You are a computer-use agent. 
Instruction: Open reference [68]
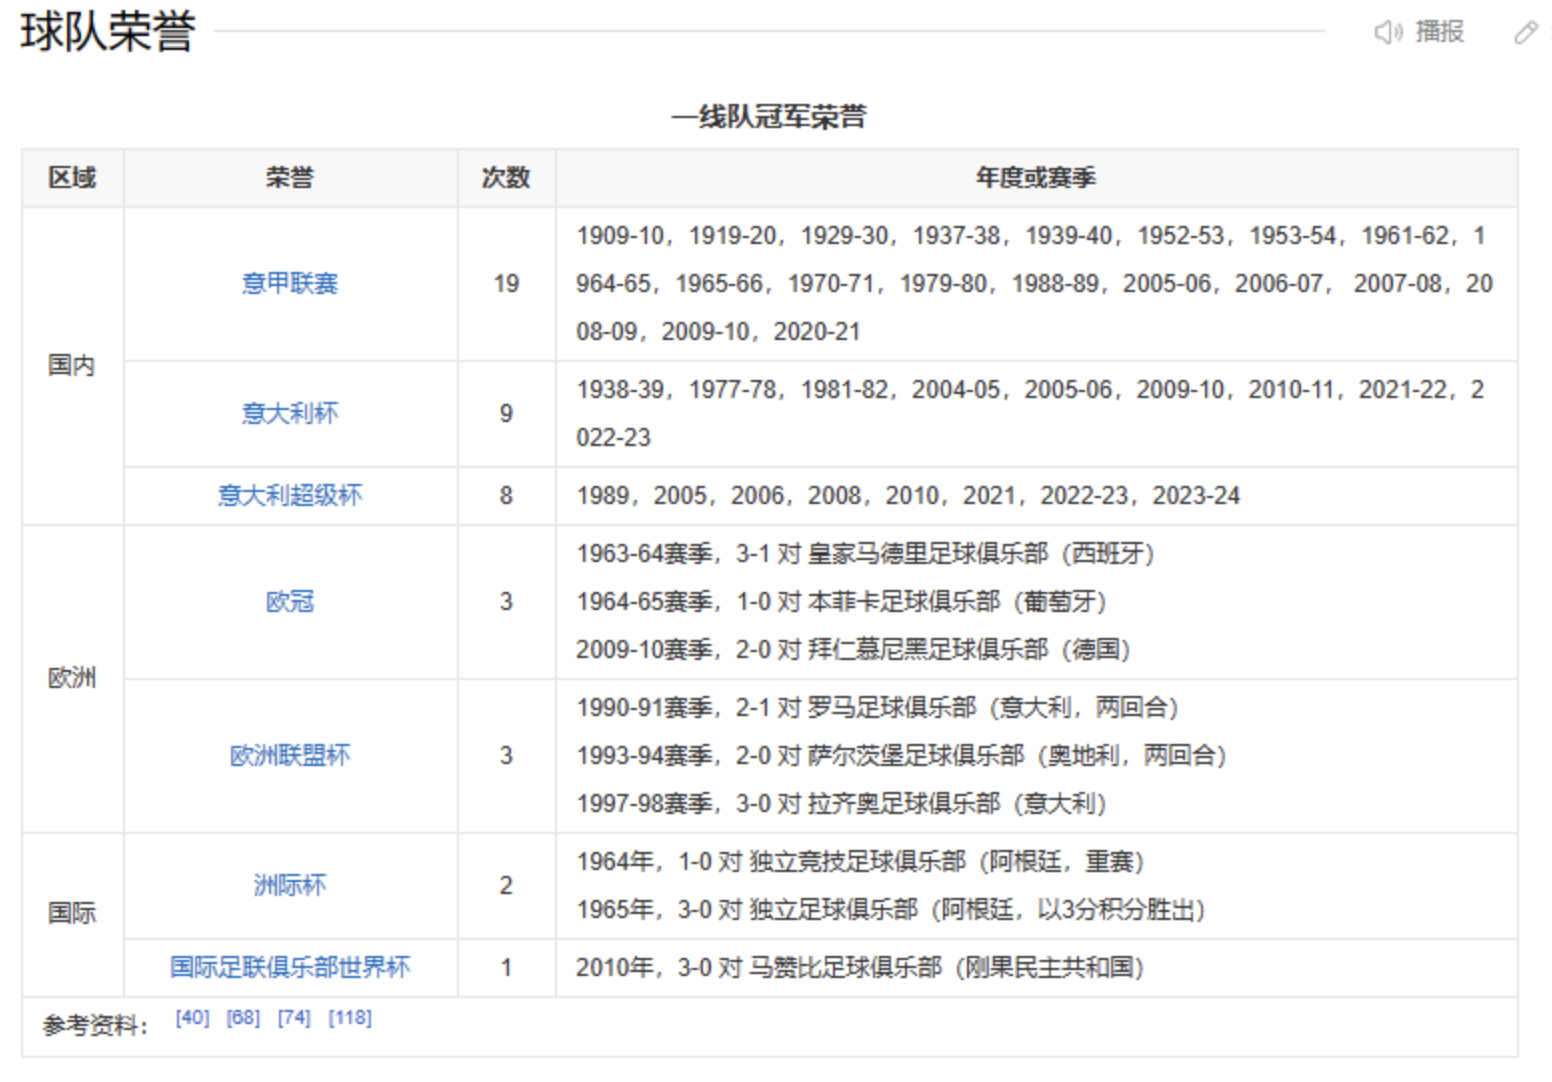[243, 1018]
